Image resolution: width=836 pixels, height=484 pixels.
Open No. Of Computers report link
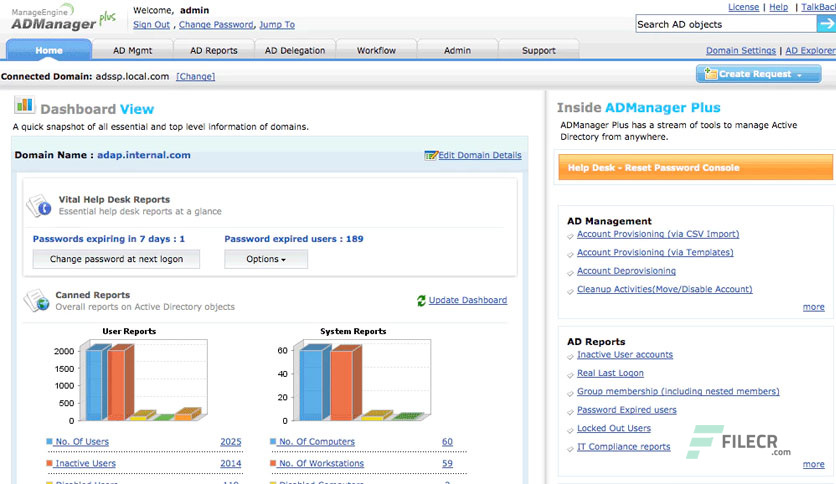(317, 442)
